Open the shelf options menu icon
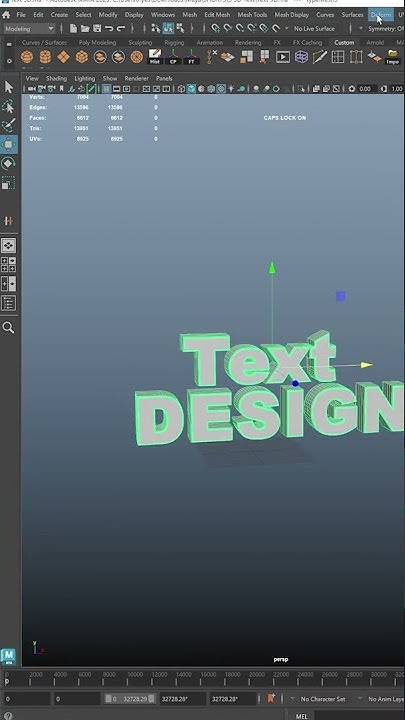Image resolution: width=405 pixels, height=720 pixels. [9, 45]
